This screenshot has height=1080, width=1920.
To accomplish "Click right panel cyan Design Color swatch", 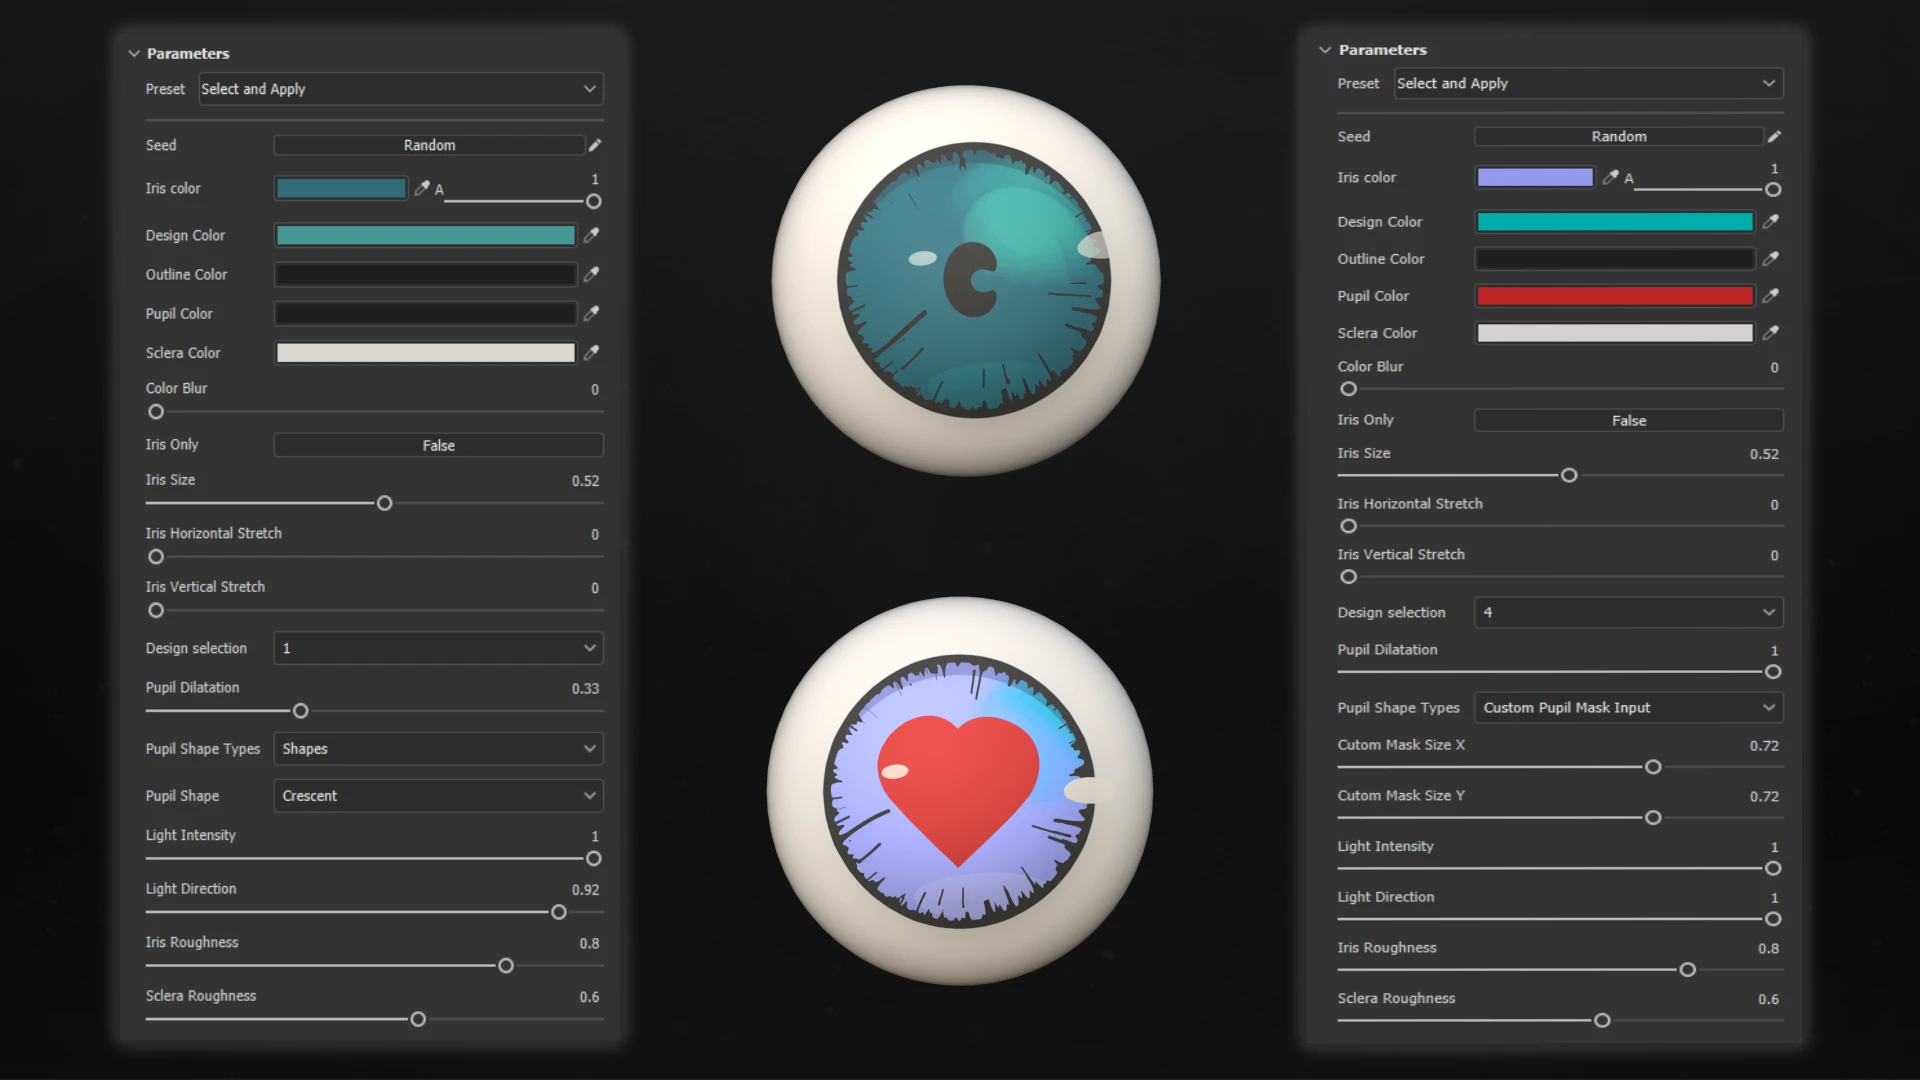I will point(1615,222).
